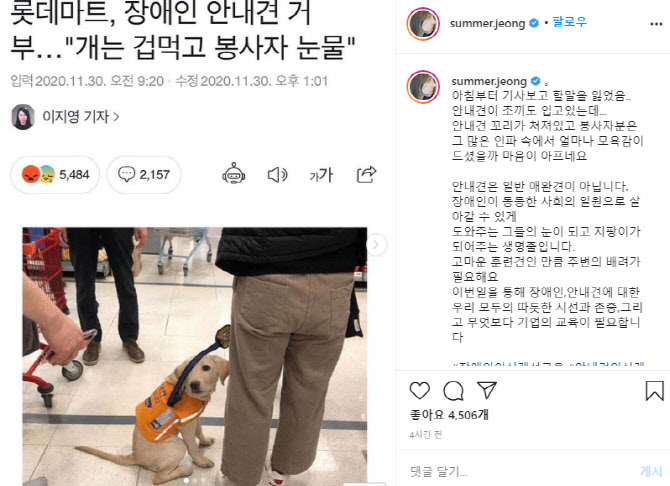This screenshot has height=486, width=670.
Task: Like the post with the heart icon
Action: point(420,390)
